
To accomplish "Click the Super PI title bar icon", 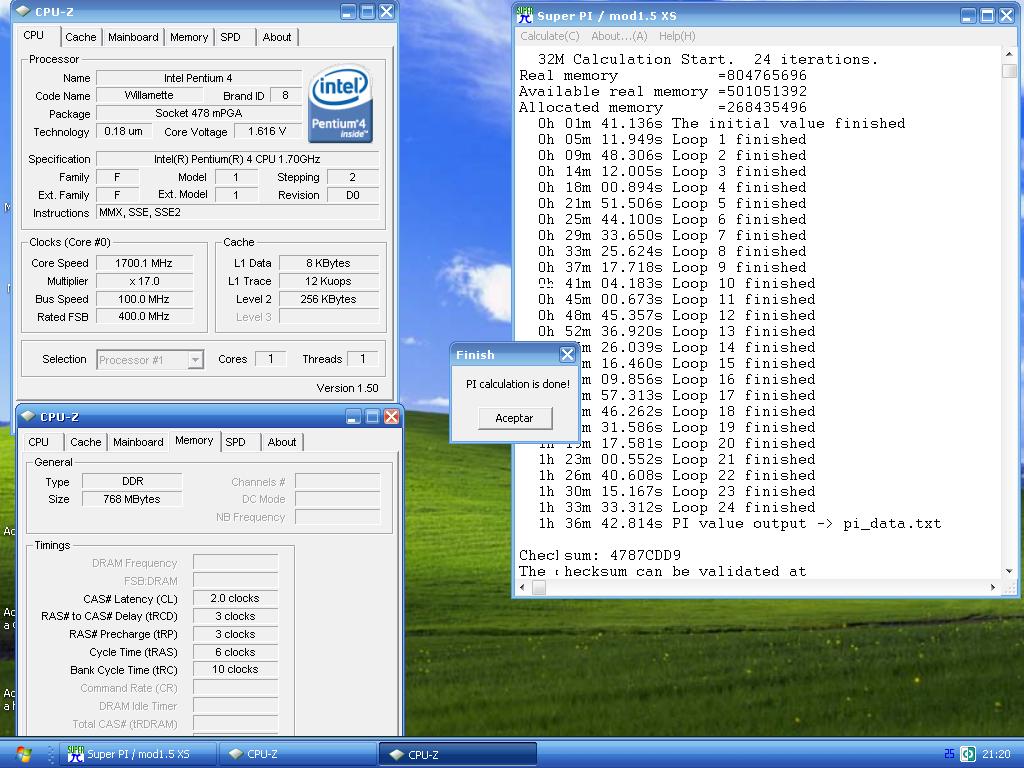I will tap(524, 14).
